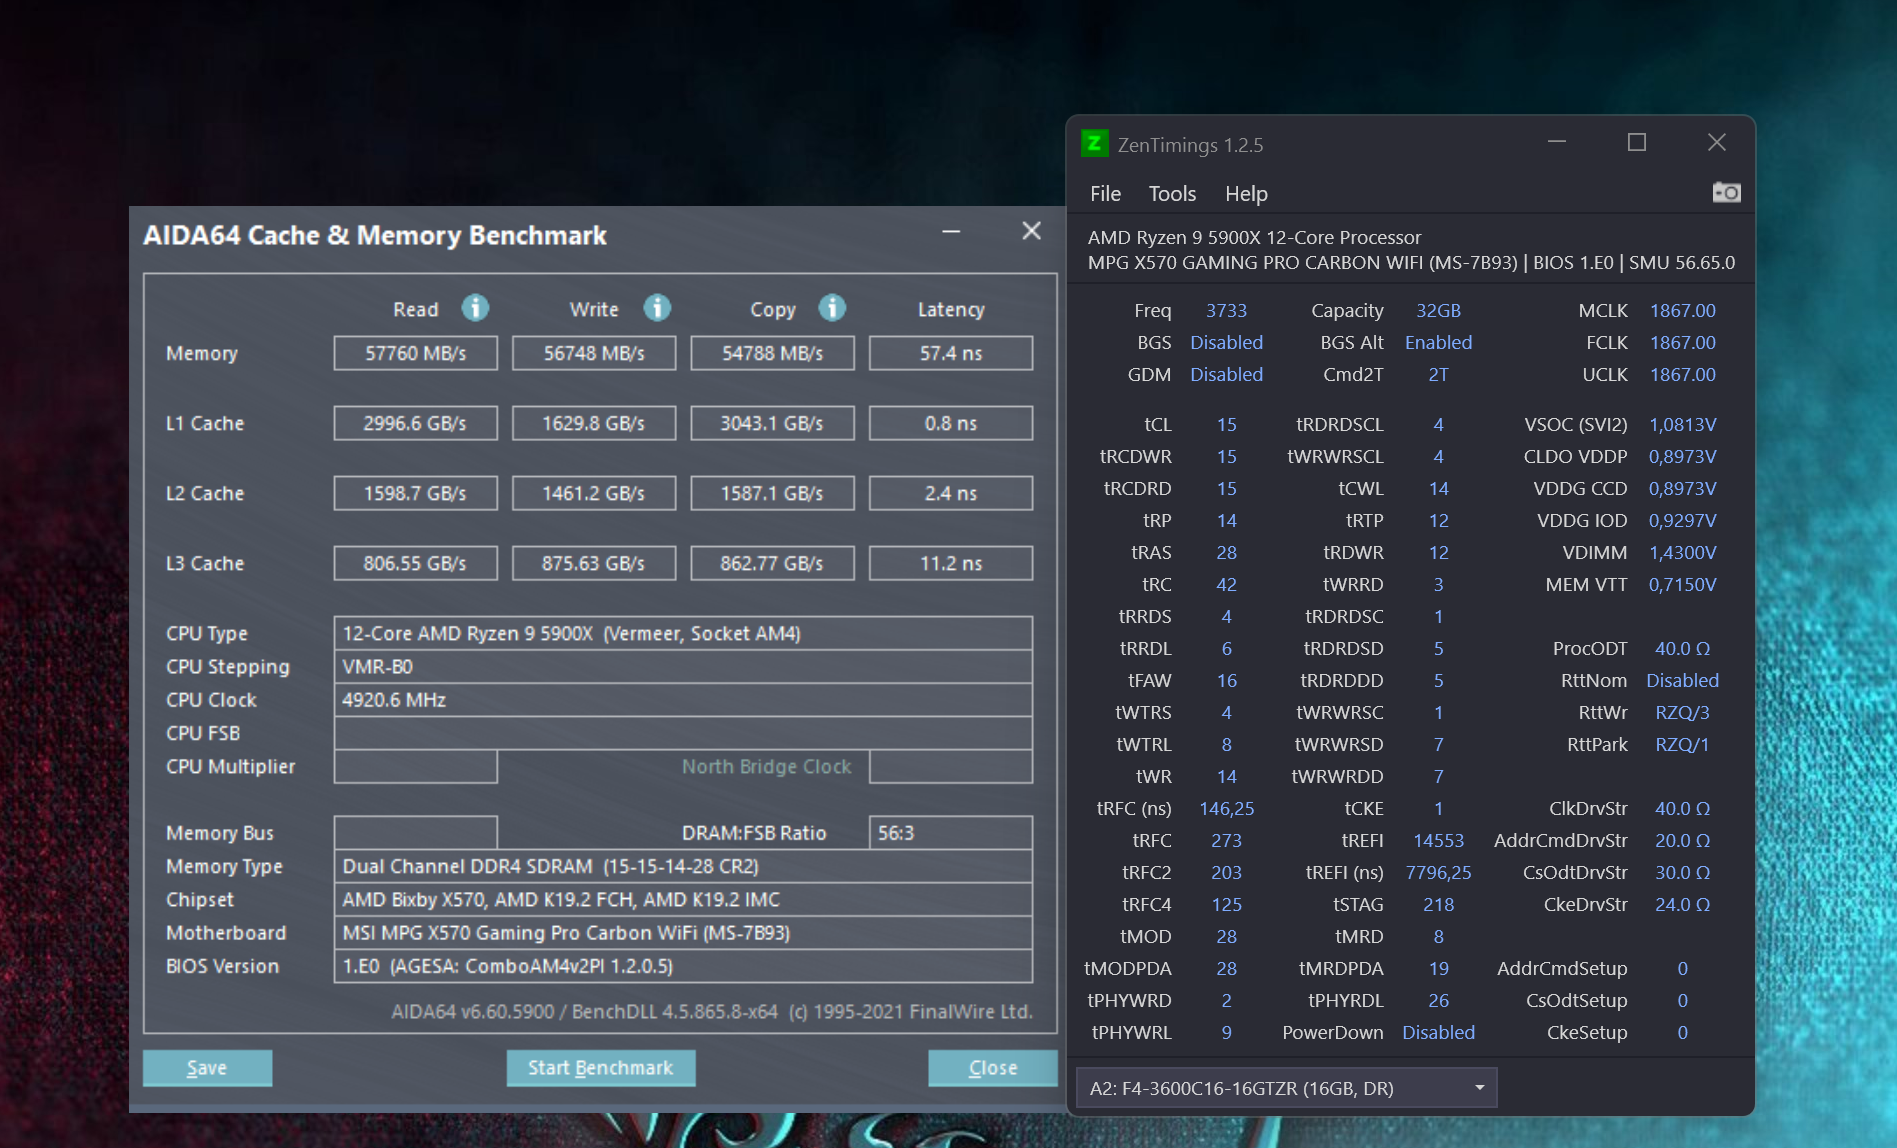Expand the A2 memory module dropdown
The width and height of the screenshot is (1897, 1148).
[1286, 1088]
